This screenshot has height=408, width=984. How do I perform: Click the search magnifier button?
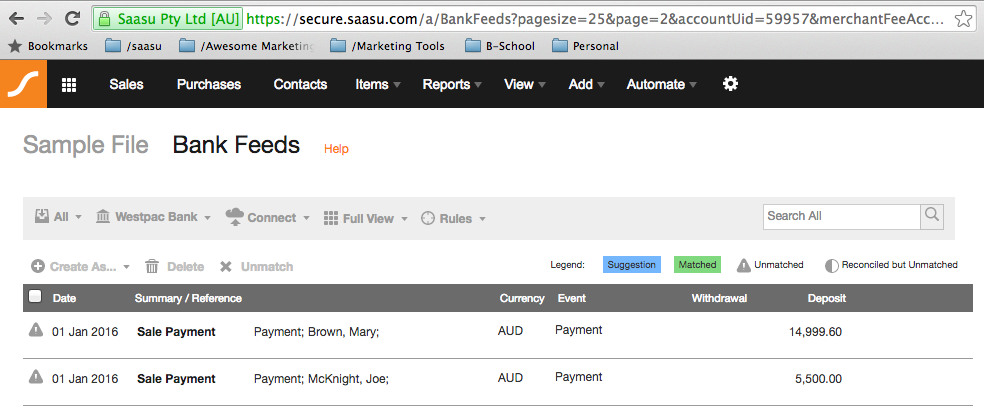coord(932,216)
